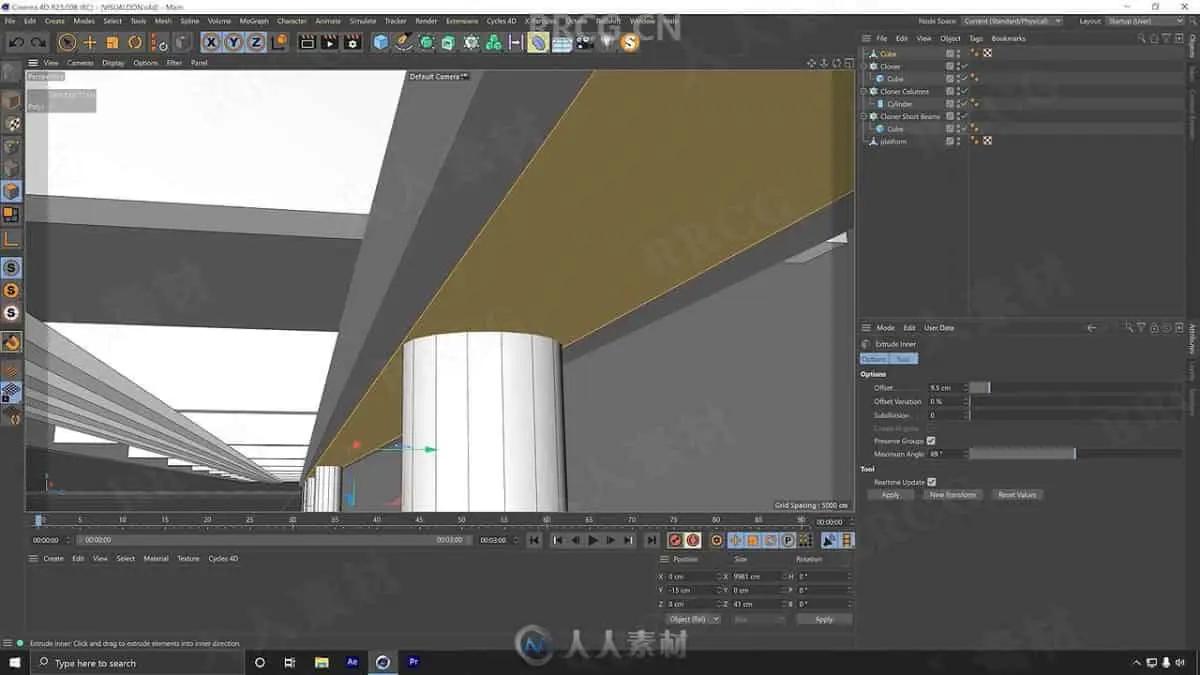Open the Object (Rel) coordinate dropdown
The image size is (1200, 675).
694,619
